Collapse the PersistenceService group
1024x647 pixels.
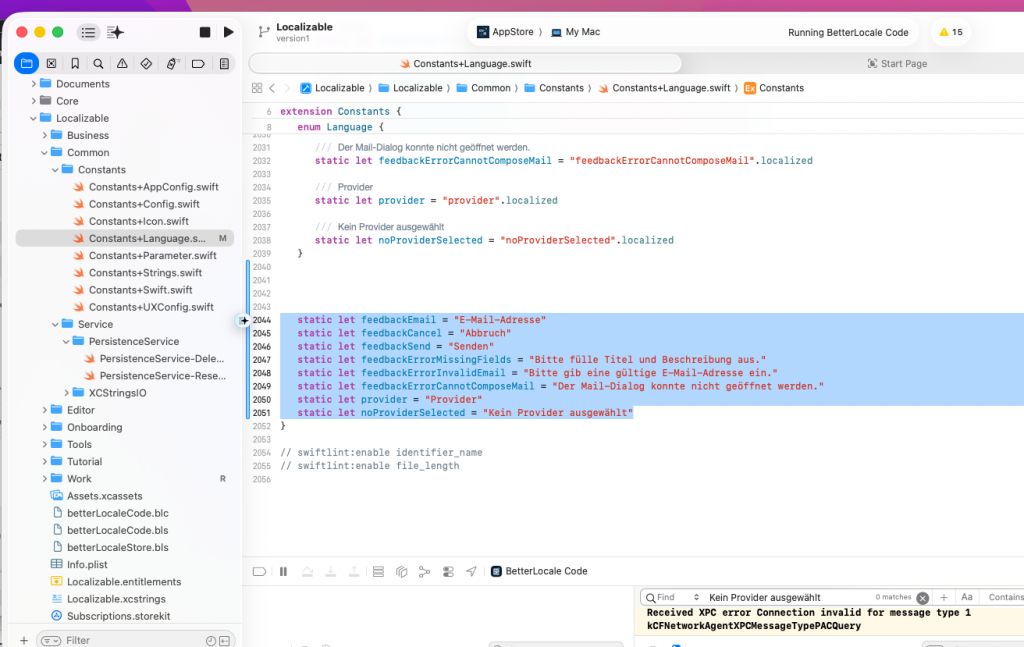(x=67, y=341)
